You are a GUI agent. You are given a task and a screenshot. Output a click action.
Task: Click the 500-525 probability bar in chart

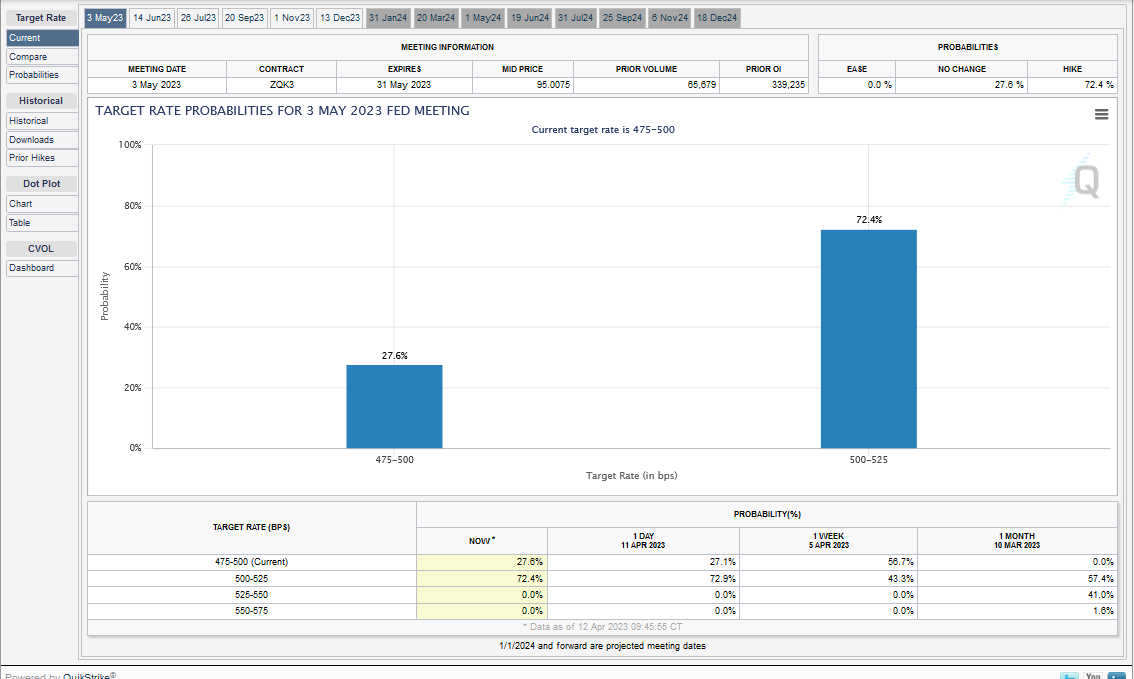tap(869, 339)
